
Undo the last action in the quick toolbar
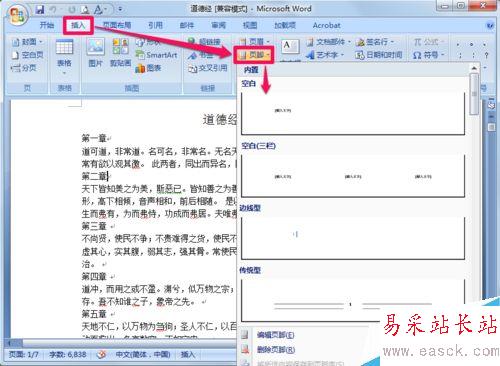coord(53,9)
